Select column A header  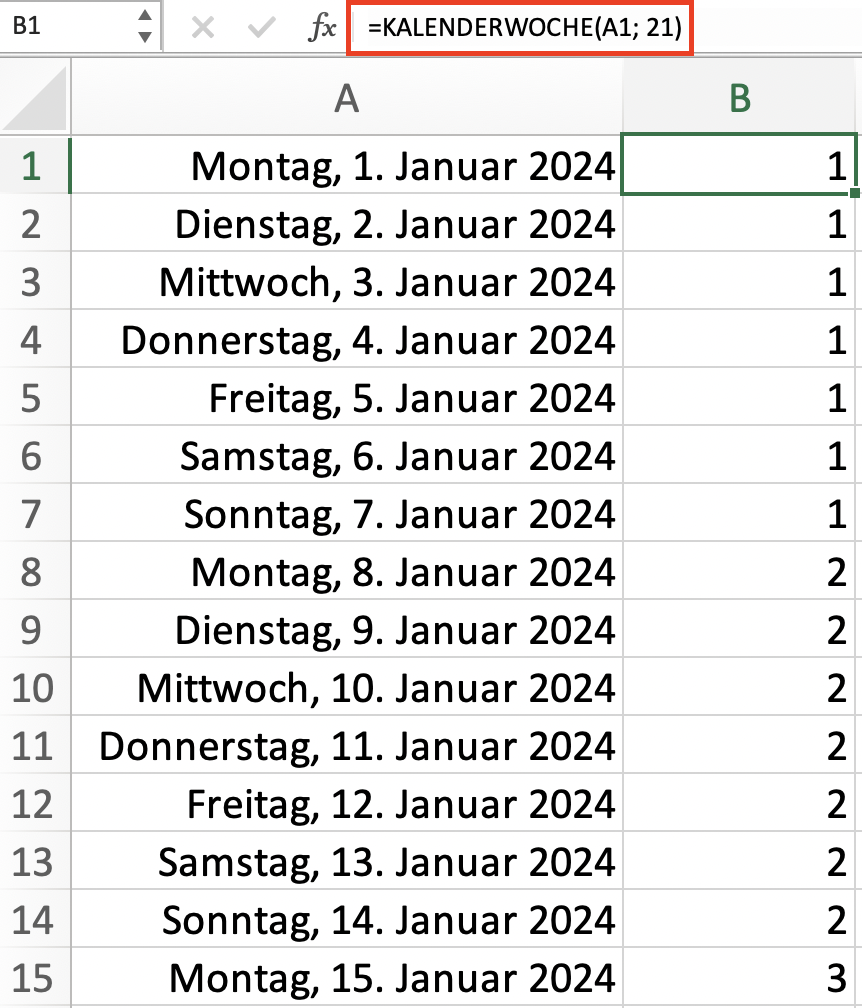(x=346, y=98)
